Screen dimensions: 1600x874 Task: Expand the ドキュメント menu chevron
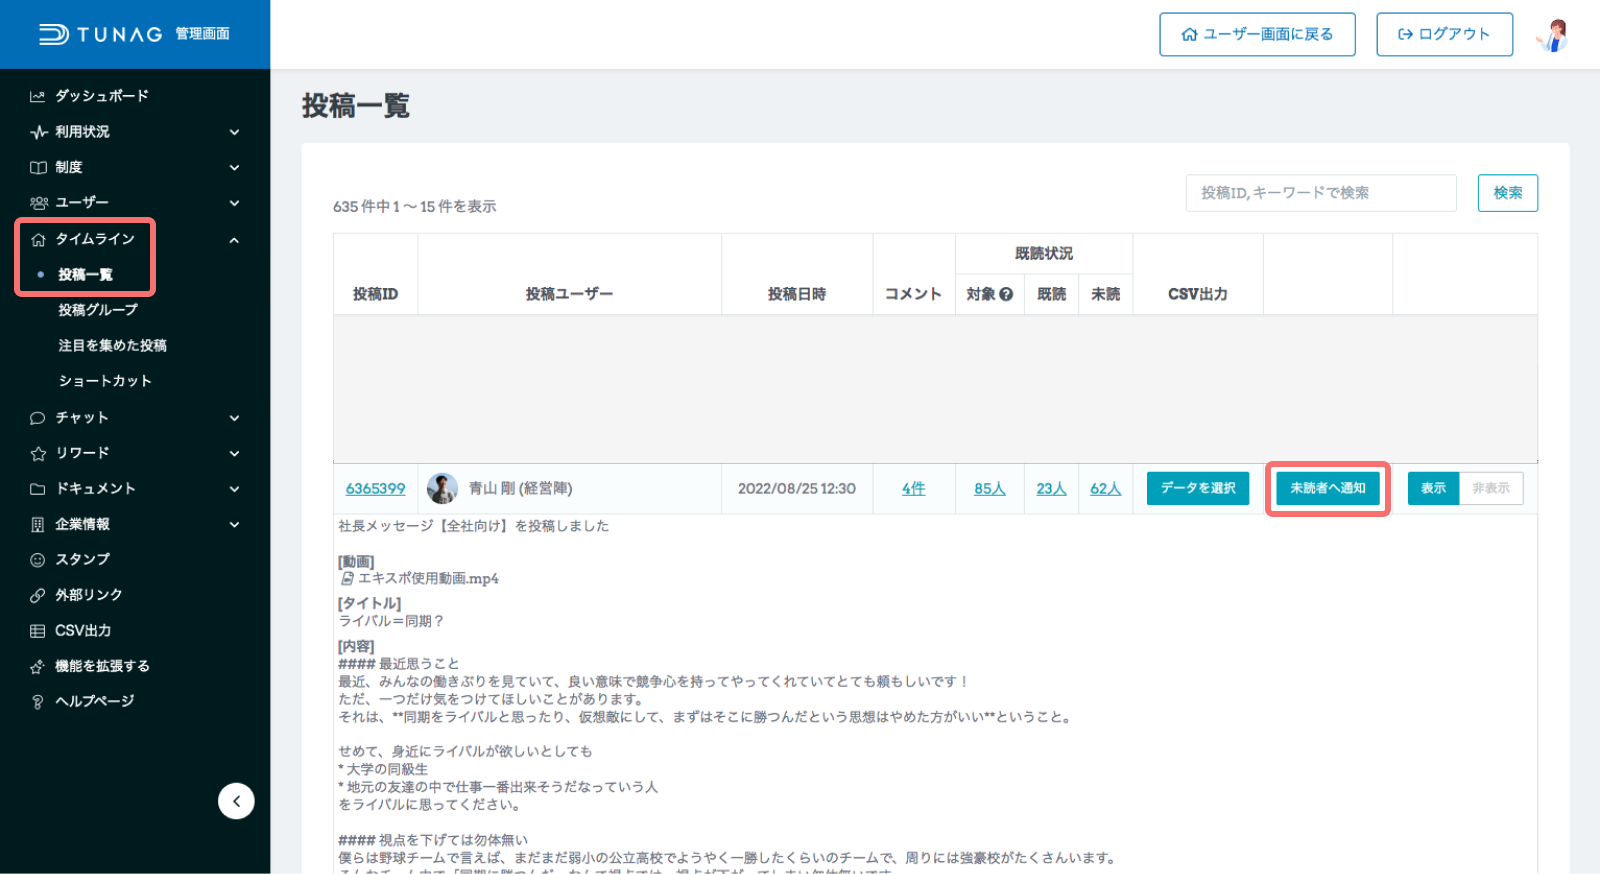click(234, 489)
